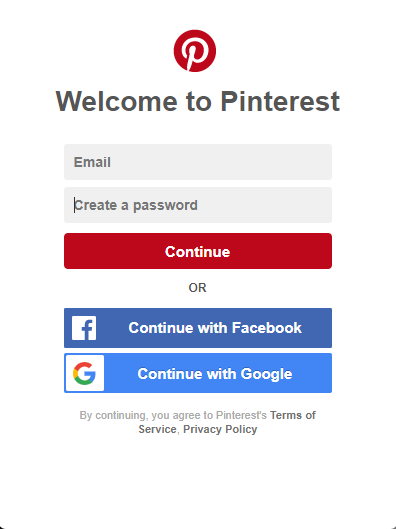The width and height of the screenshot is (396, 529).
Task: Click the red Continue button
Action: tap(198, 251)
